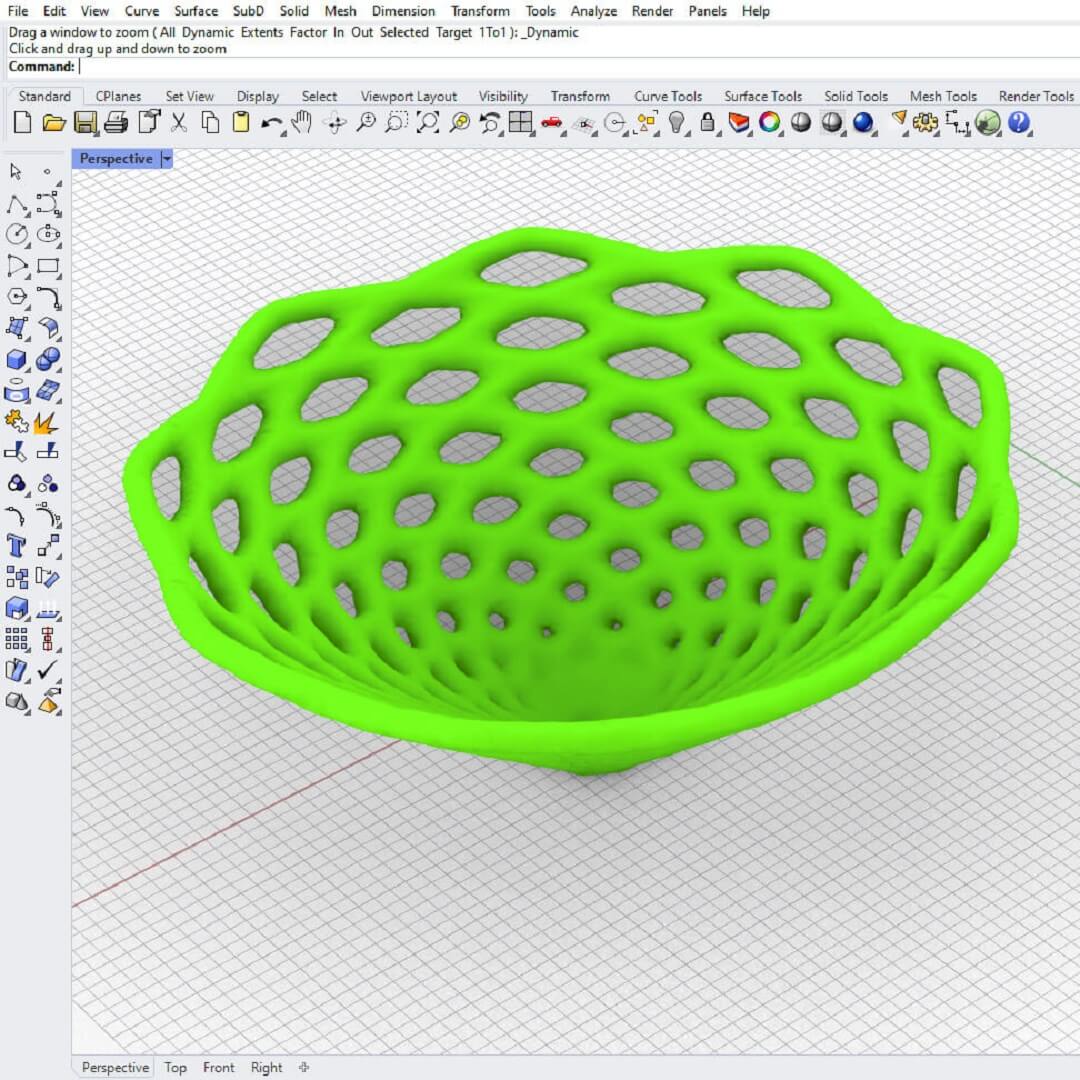Open the SubD menu
1080x1080 pixels.
point(248,11)
